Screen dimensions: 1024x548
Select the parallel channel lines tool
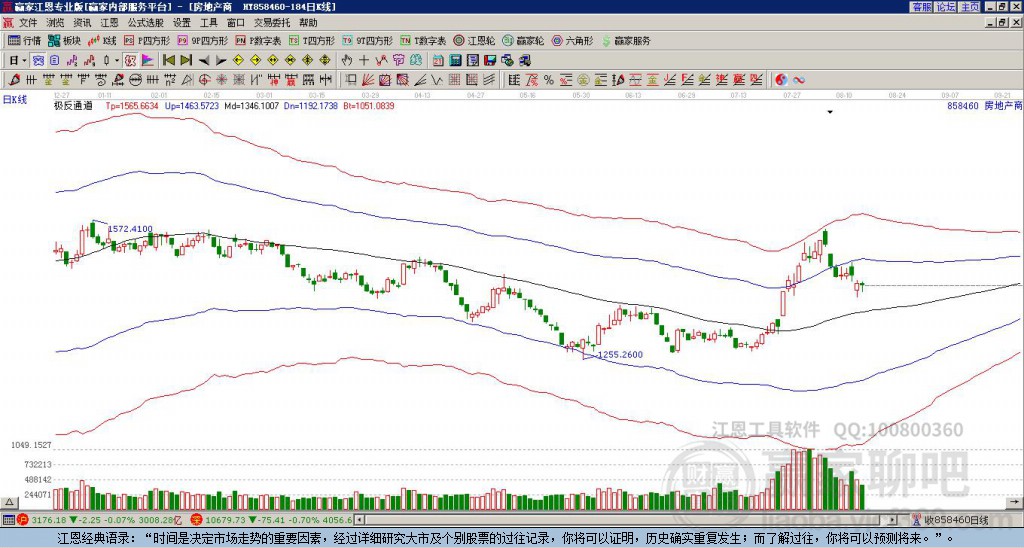[489, 80]
